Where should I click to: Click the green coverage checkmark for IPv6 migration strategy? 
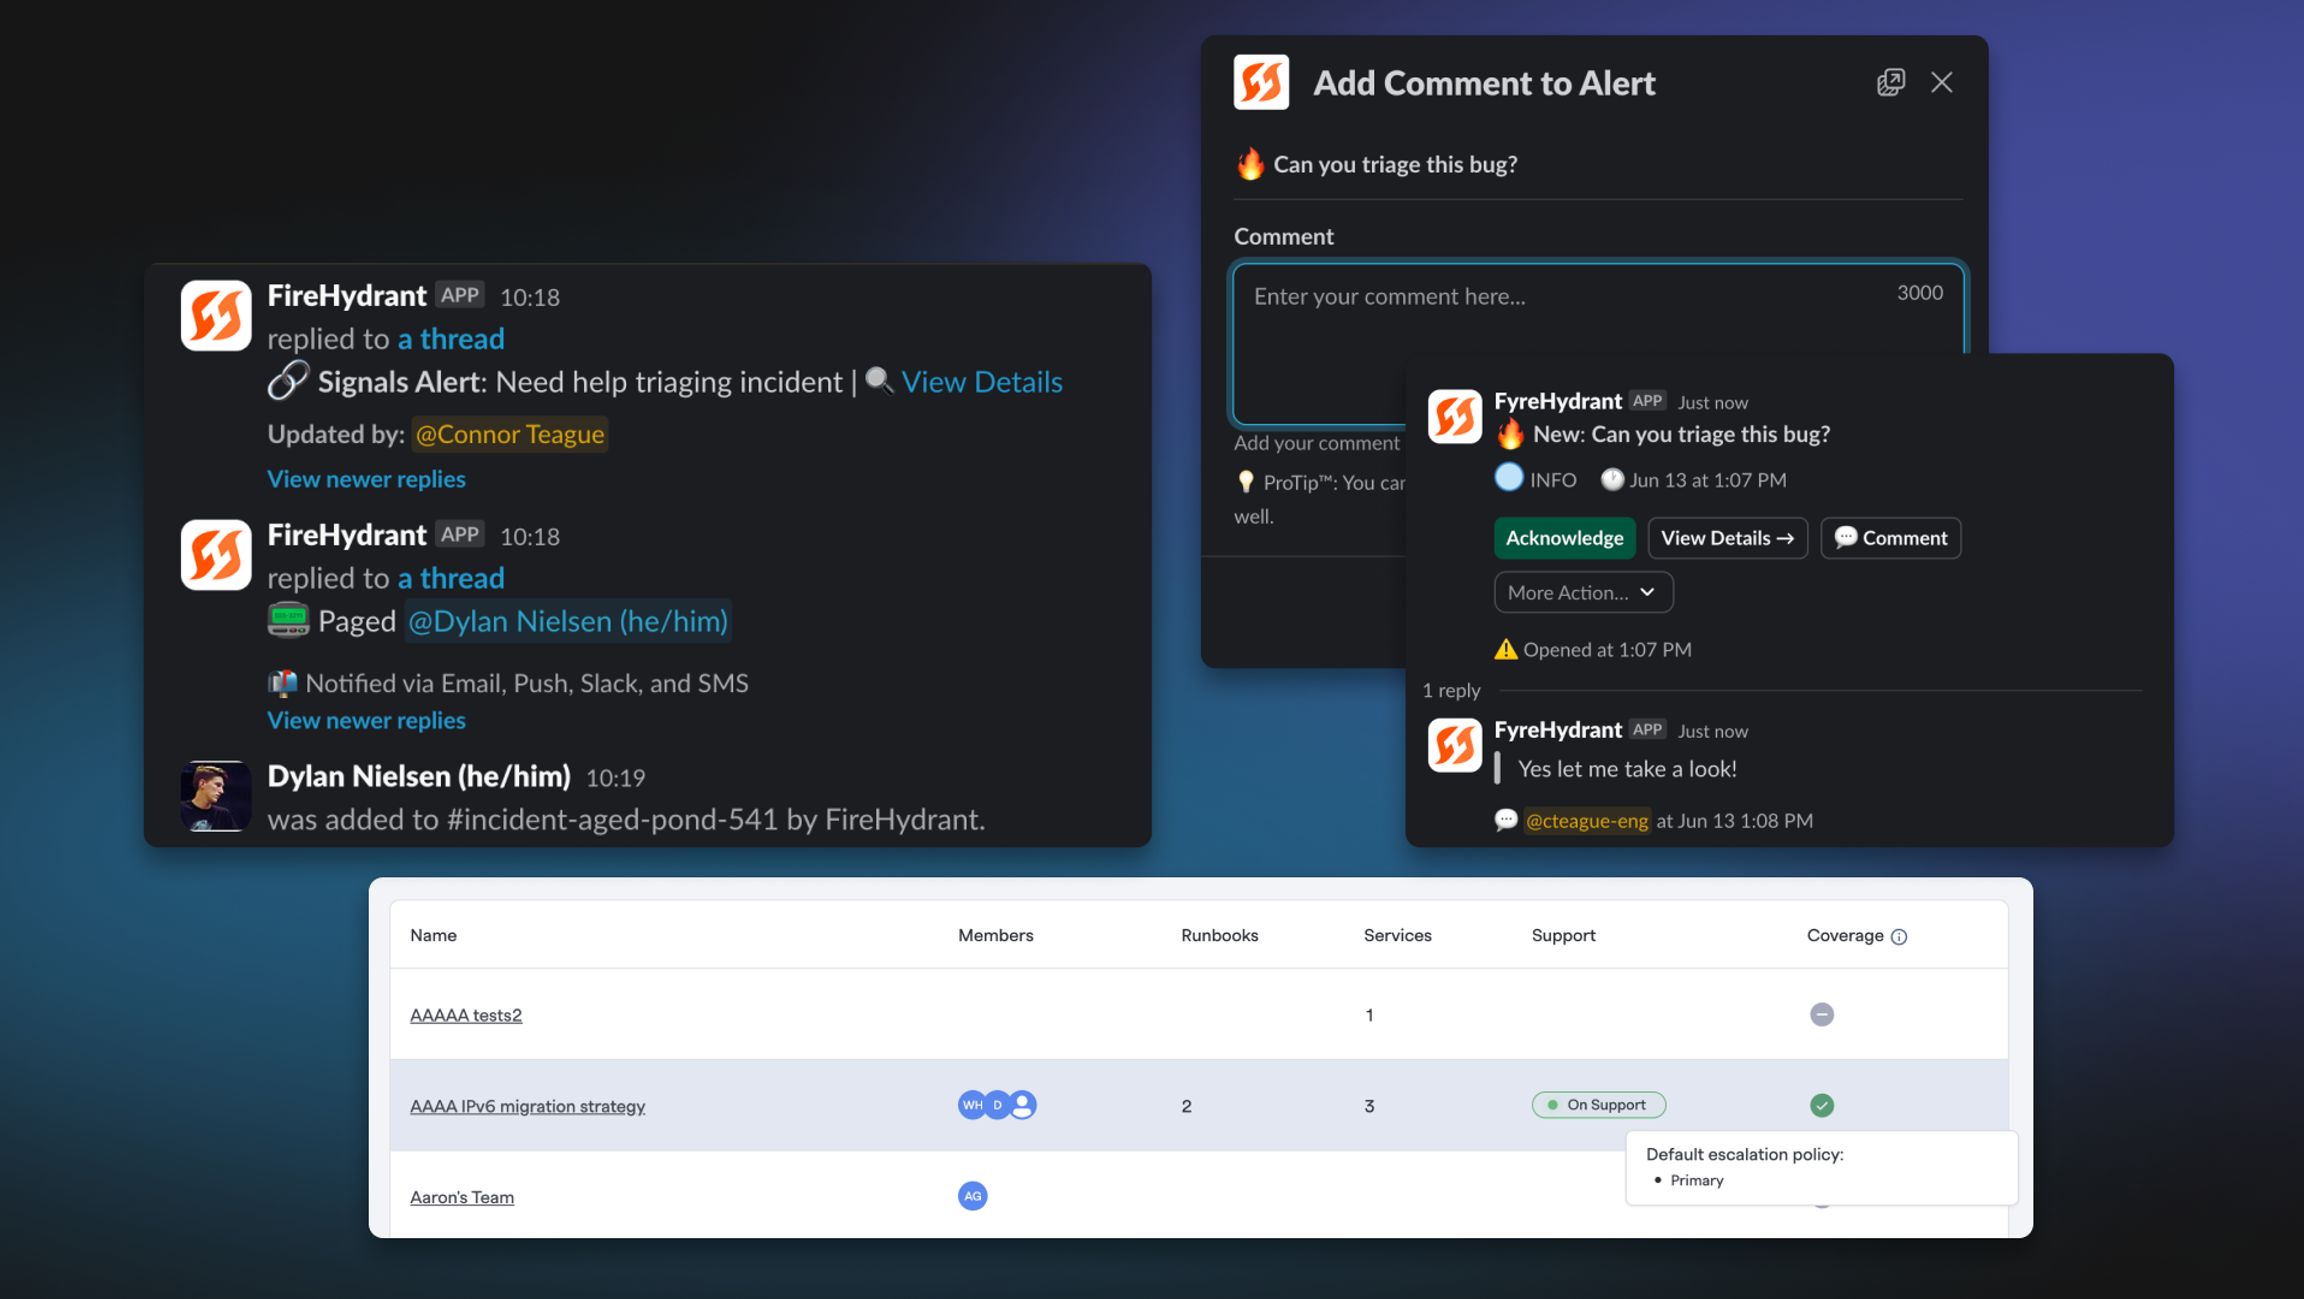tap(1821, 1105)
